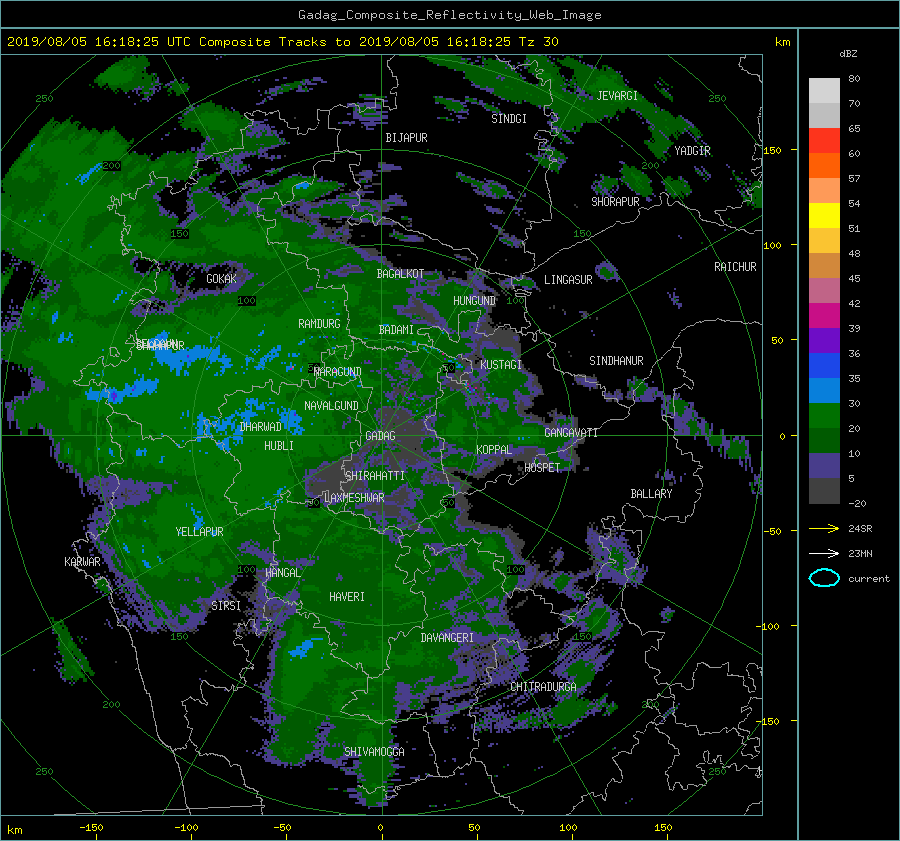Select the Gadag_Composite_Reflectivity_Web_Image title text
900x841 pixels.
[x=449, y=15]
